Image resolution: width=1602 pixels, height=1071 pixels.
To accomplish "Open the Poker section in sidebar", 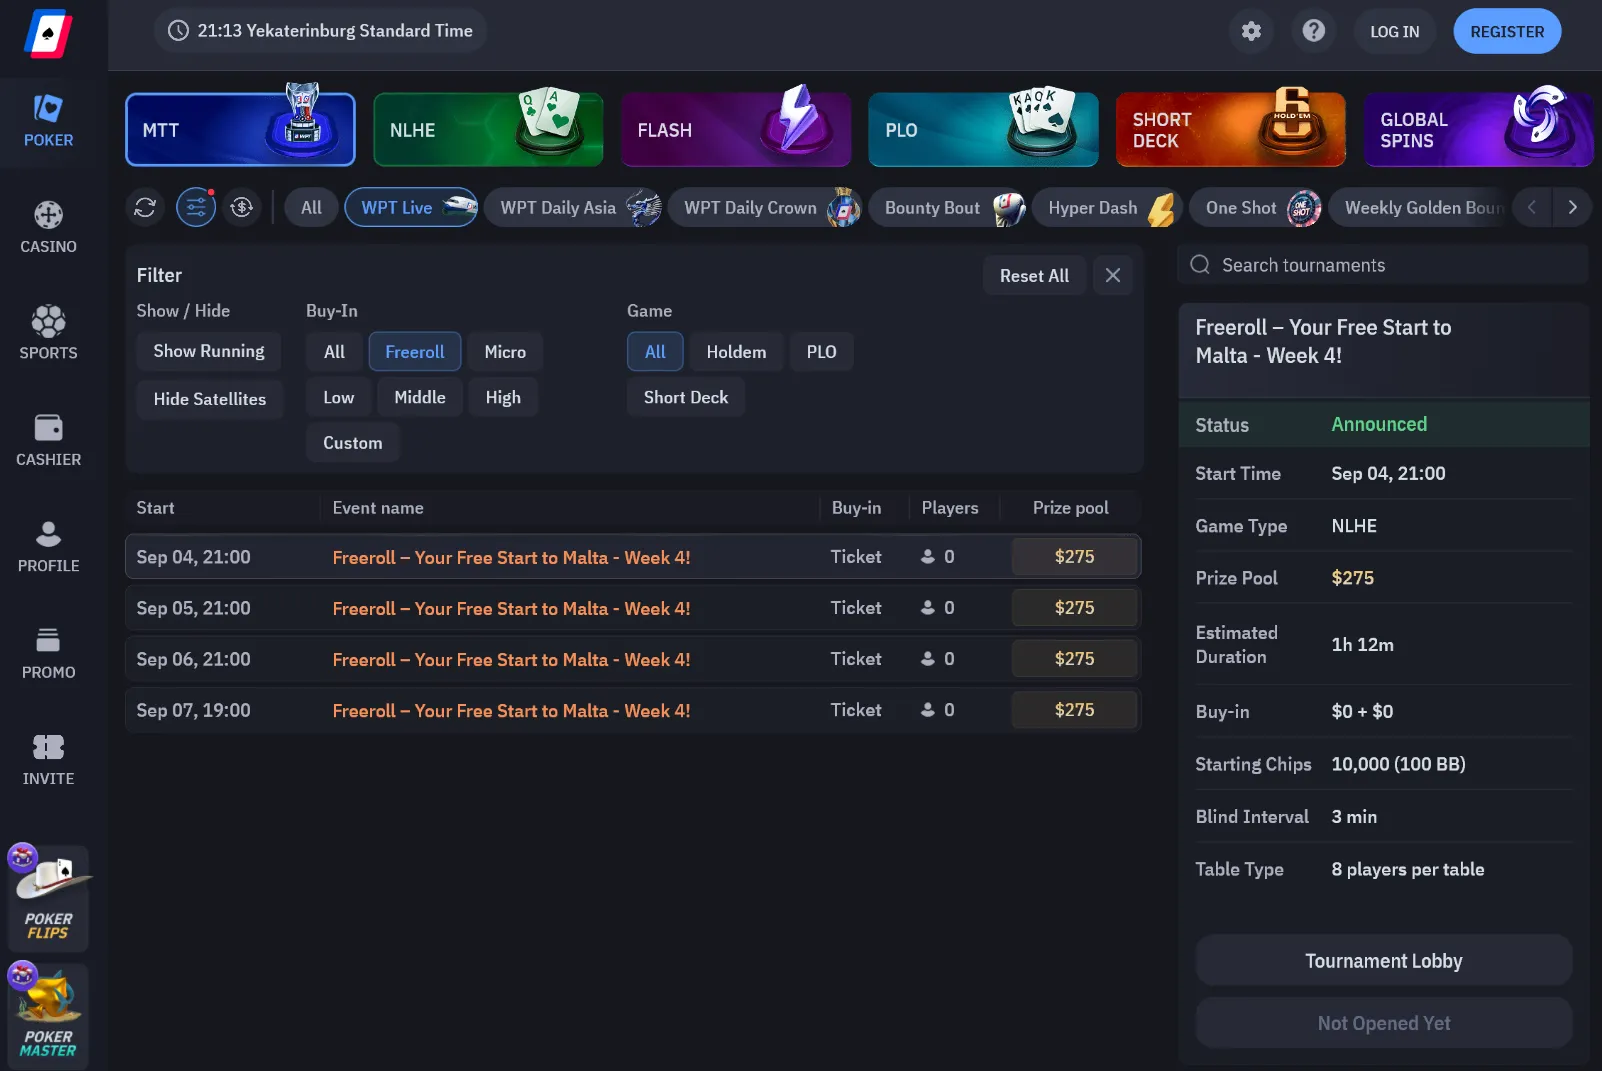I will (x=48, y=121).
